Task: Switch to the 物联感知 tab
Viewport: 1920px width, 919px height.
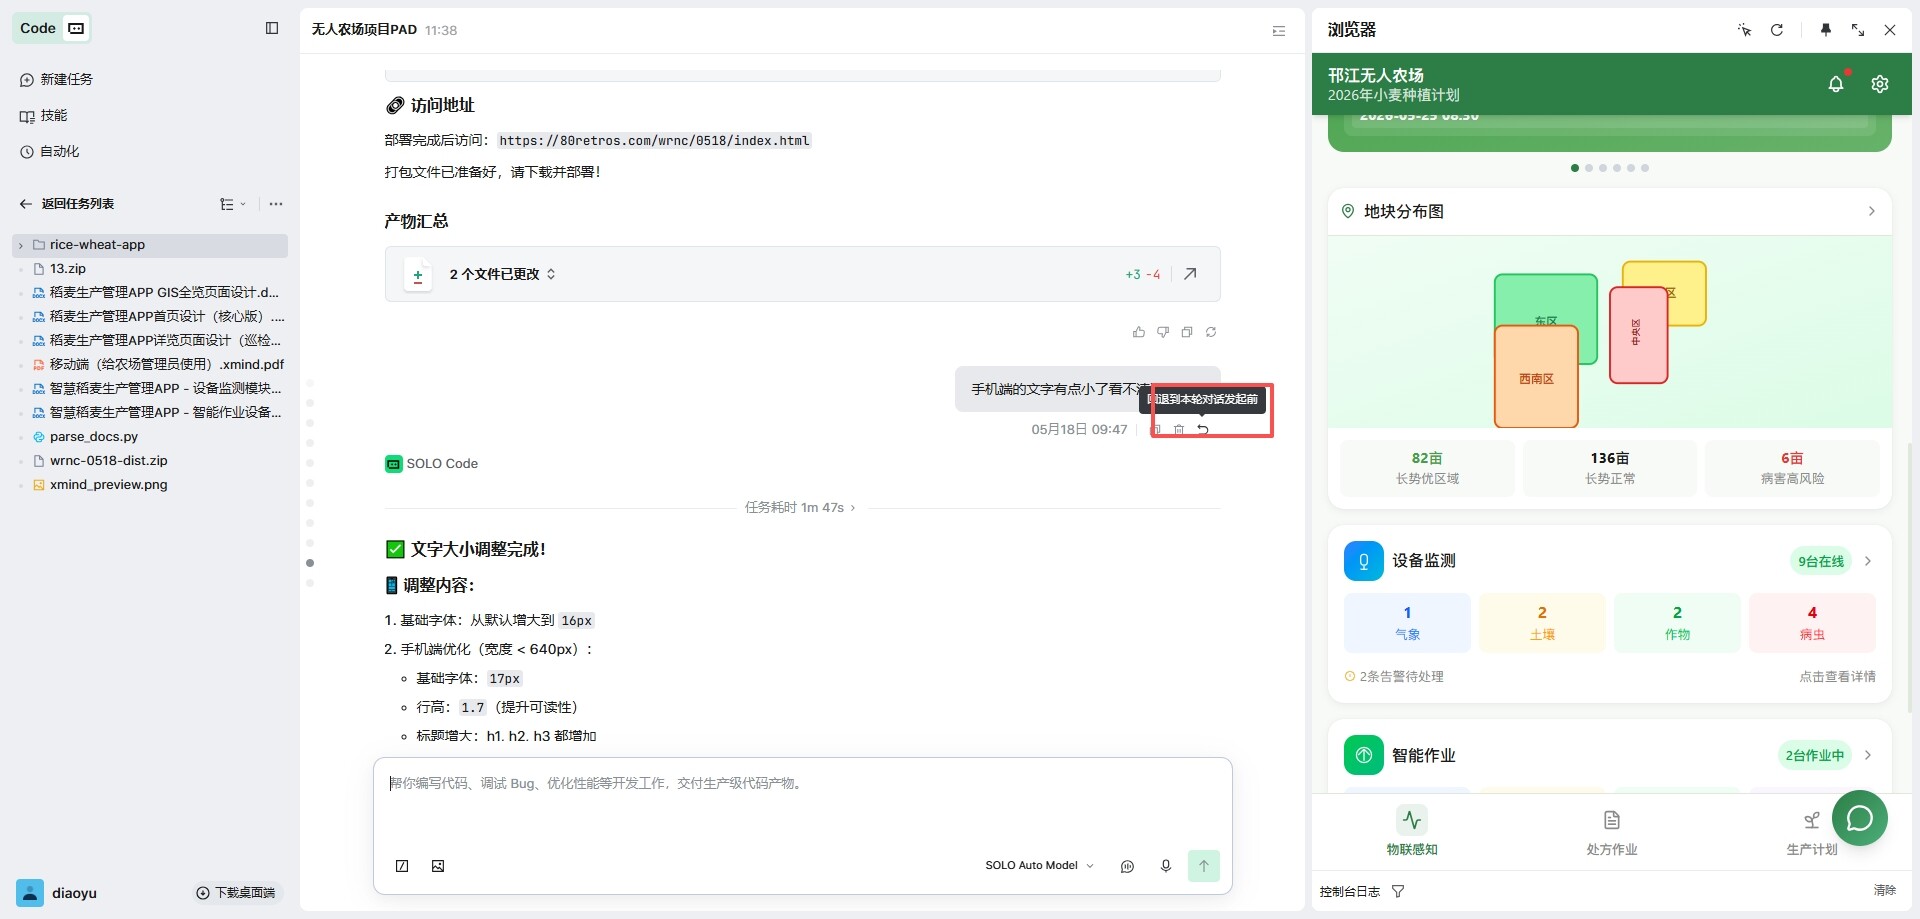Action: [1411, 832]
